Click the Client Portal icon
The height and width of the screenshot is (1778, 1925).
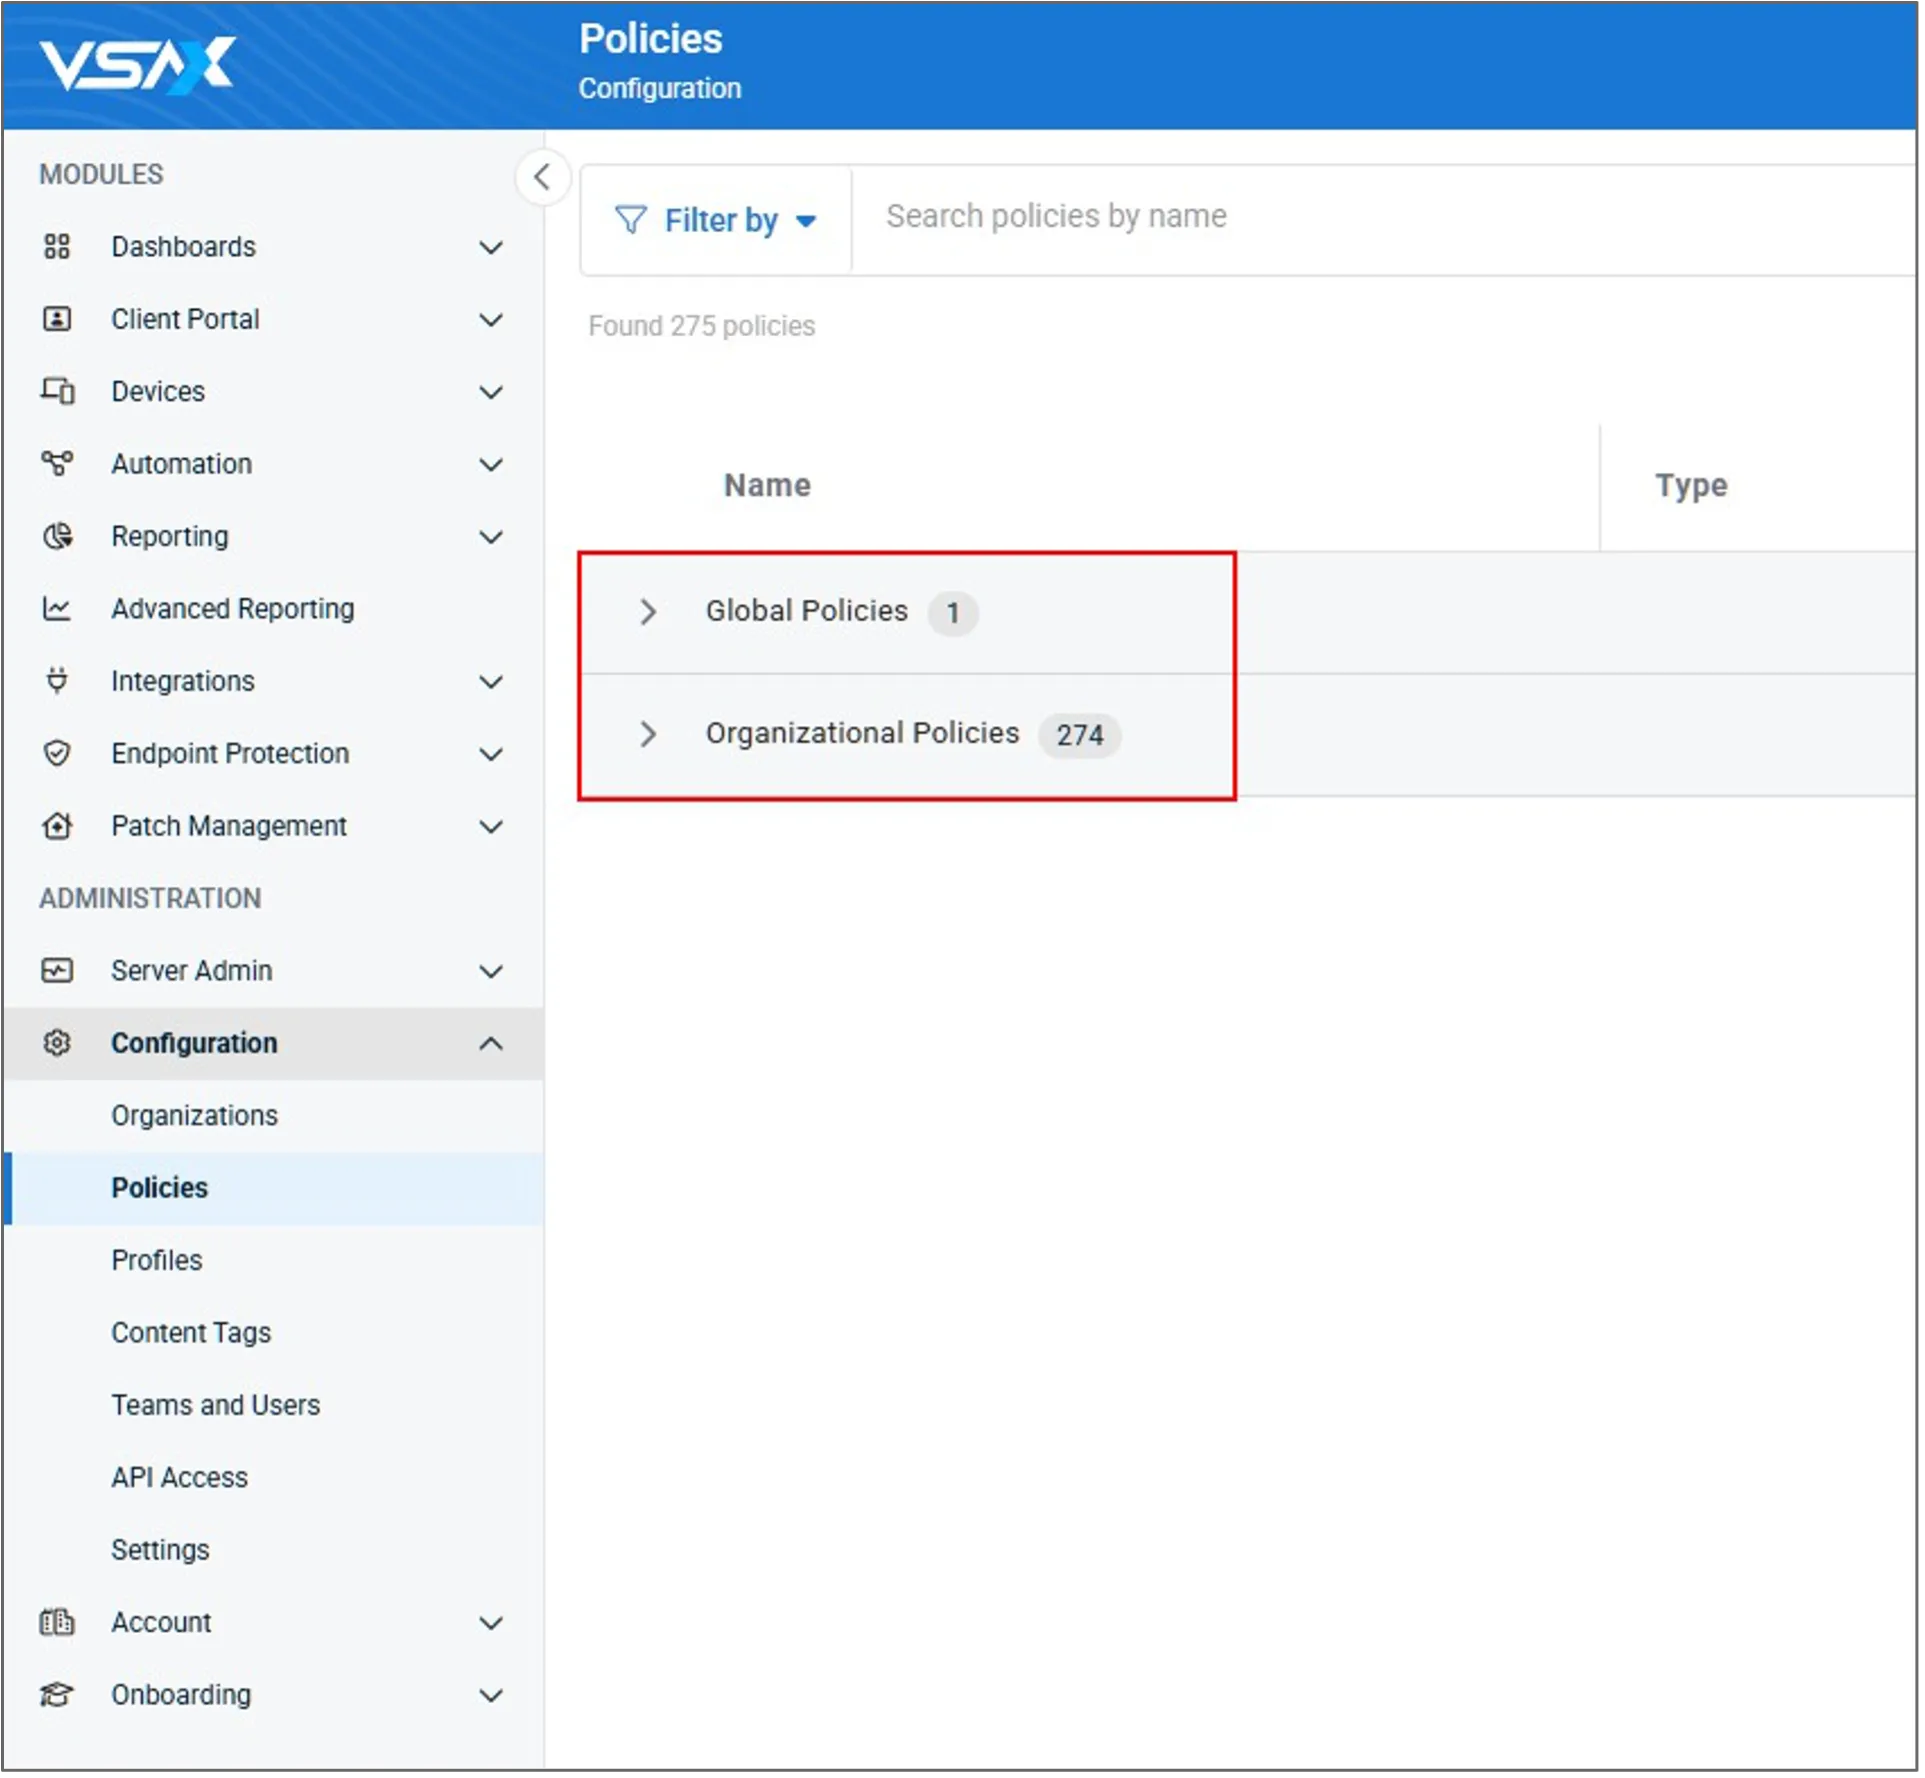pos(57,319)
